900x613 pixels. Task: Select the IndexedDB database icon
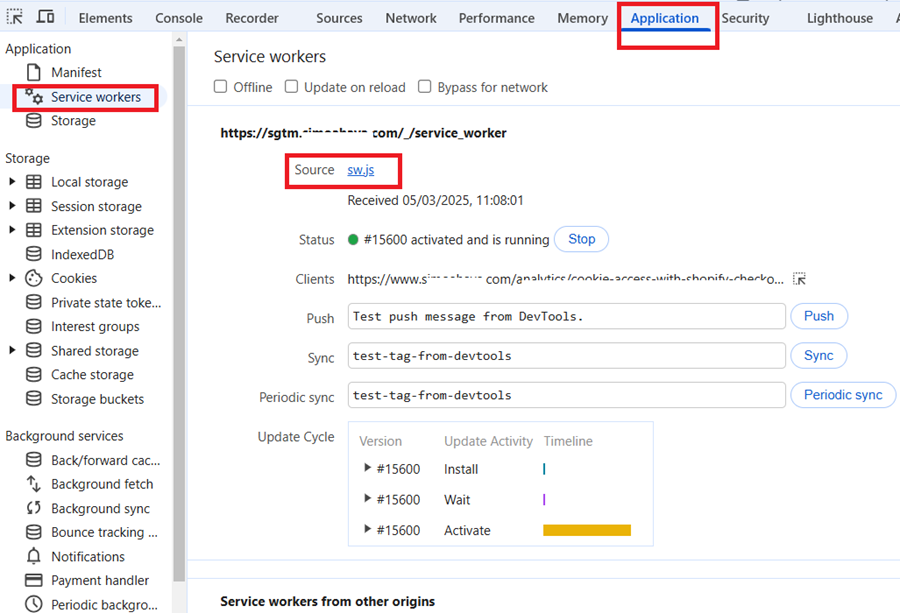point(32,254)
